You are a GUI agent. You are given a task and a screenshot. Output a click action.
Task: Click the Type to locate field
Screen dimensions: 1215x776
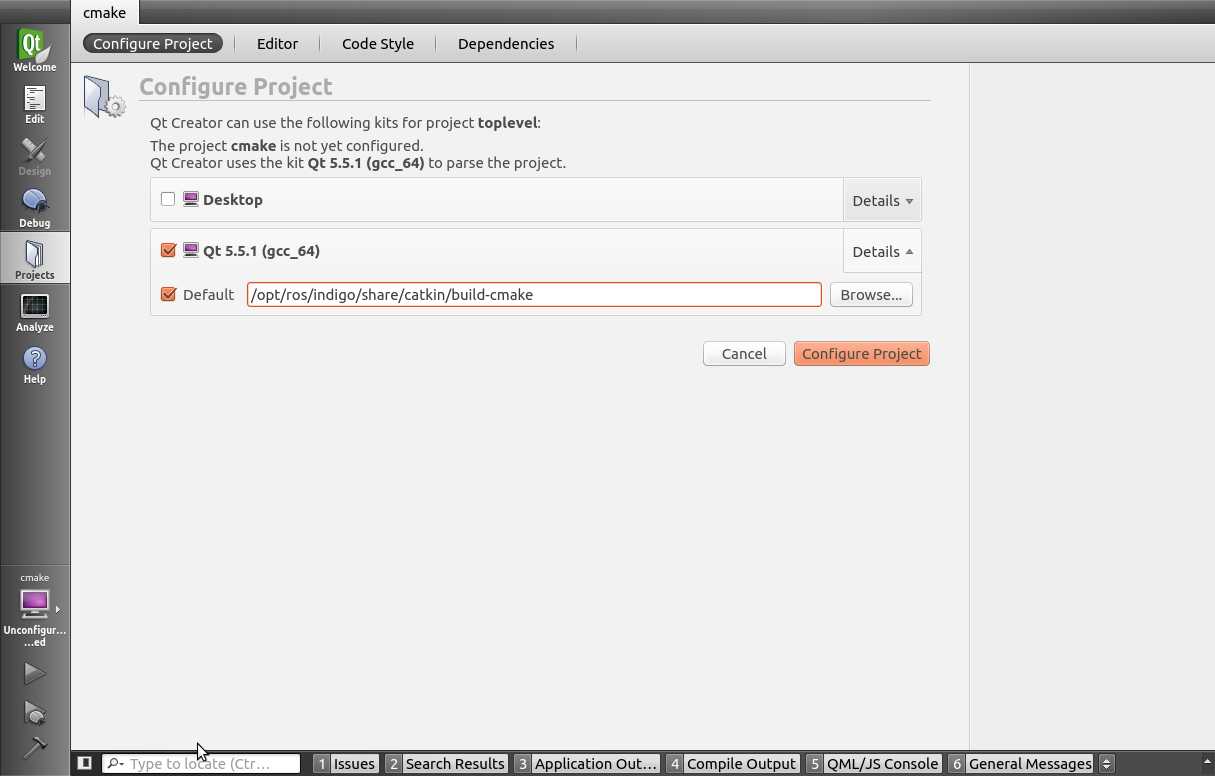point(201,763)
